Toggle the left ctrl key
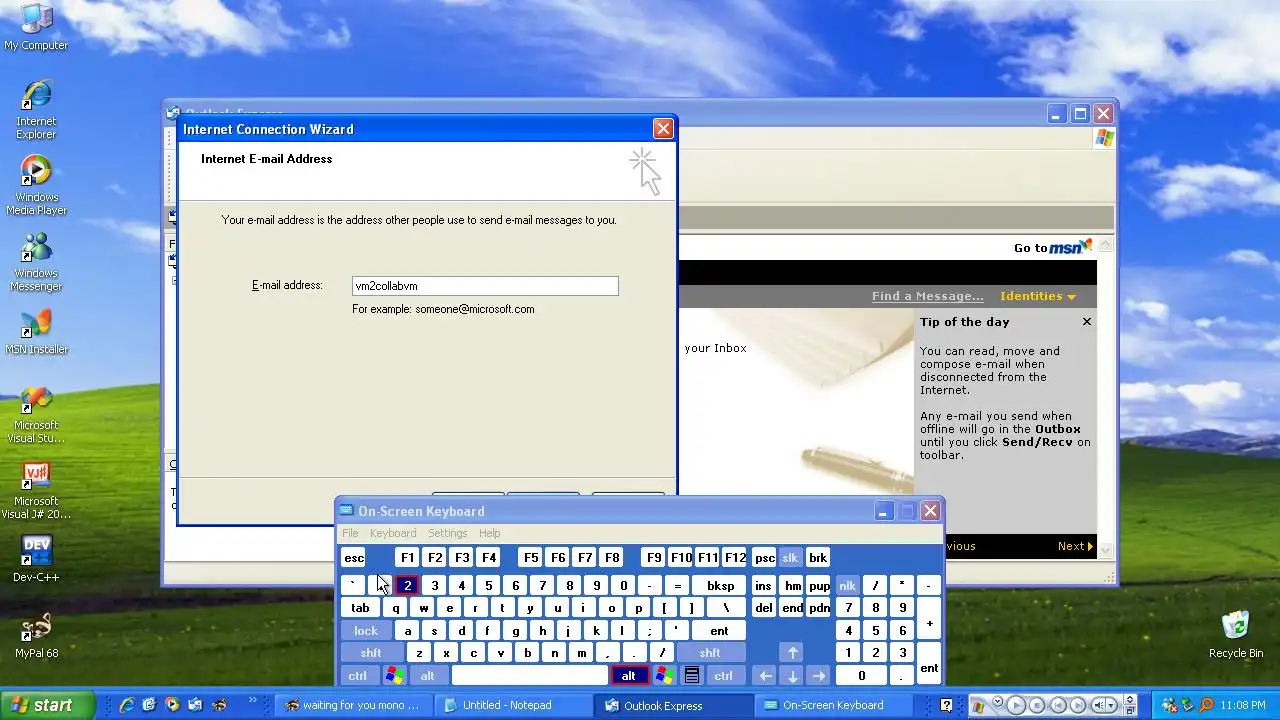The height and width of the screenshot is (720, 1280). pos(357,676)
